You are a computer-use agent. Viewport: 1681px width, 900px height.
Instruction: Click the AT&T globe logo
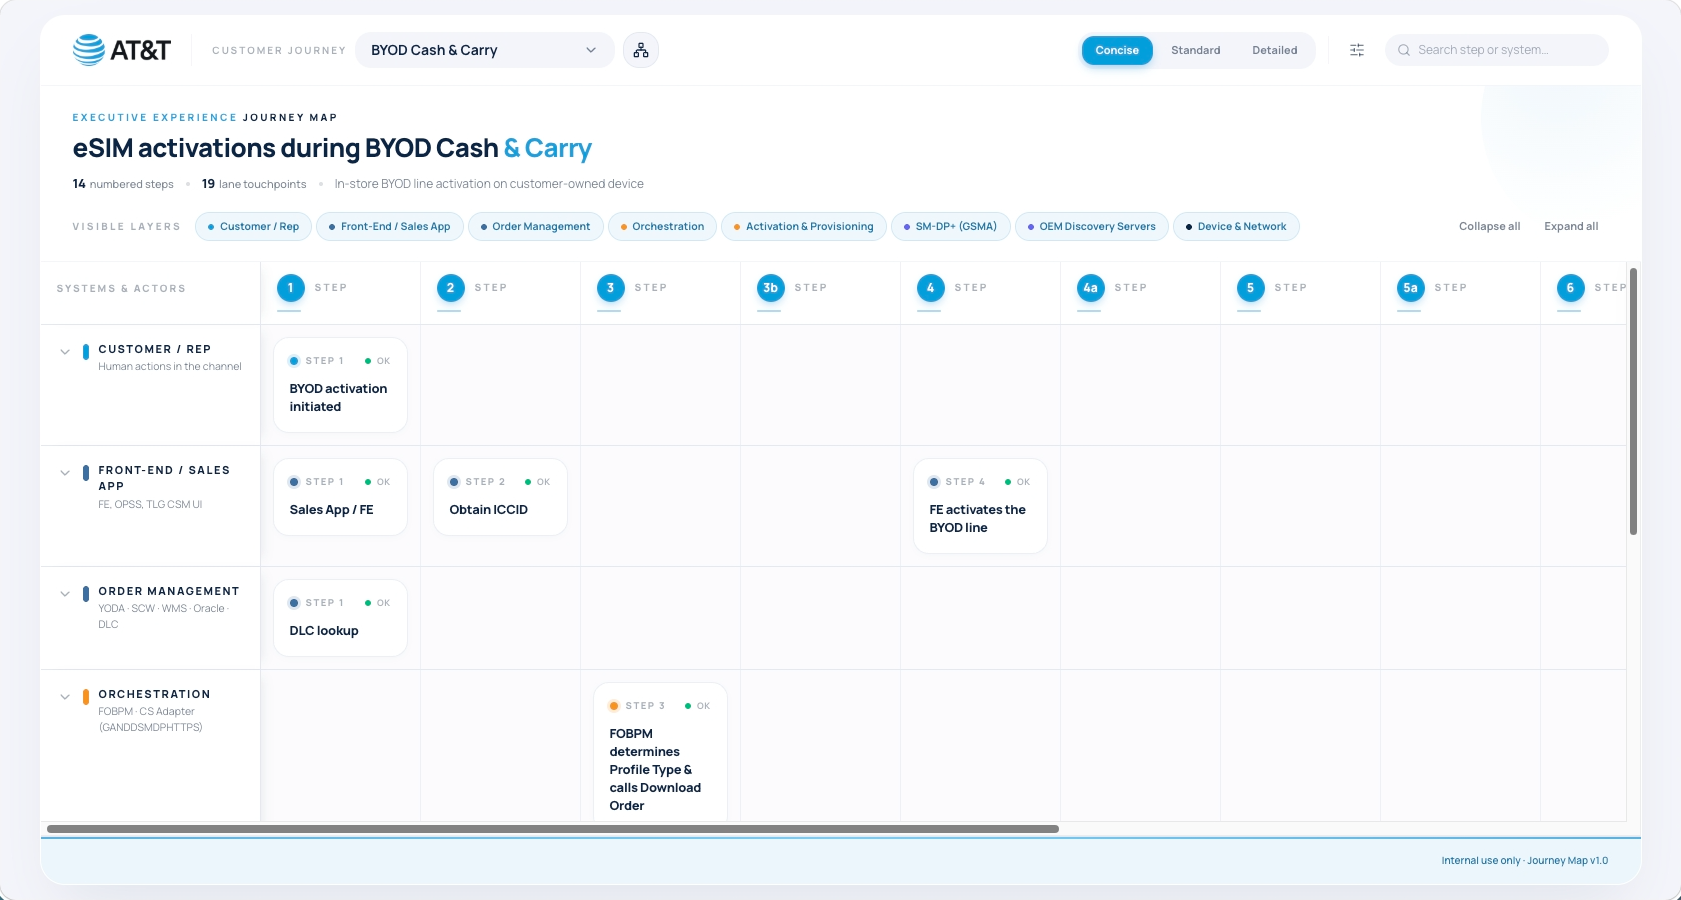click(x=89, y=50)
